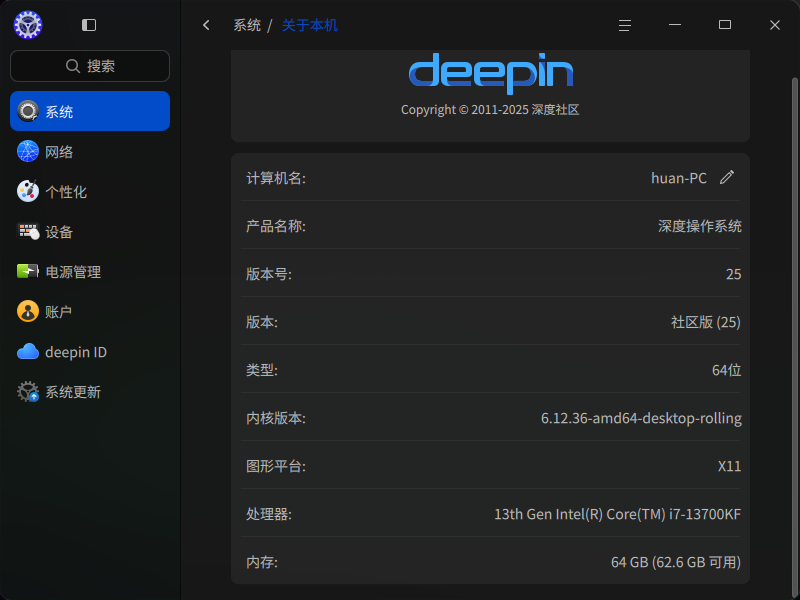The image size is (800, 600).
Task: Click the search magnifier icon
Action: tap(73, 66)
